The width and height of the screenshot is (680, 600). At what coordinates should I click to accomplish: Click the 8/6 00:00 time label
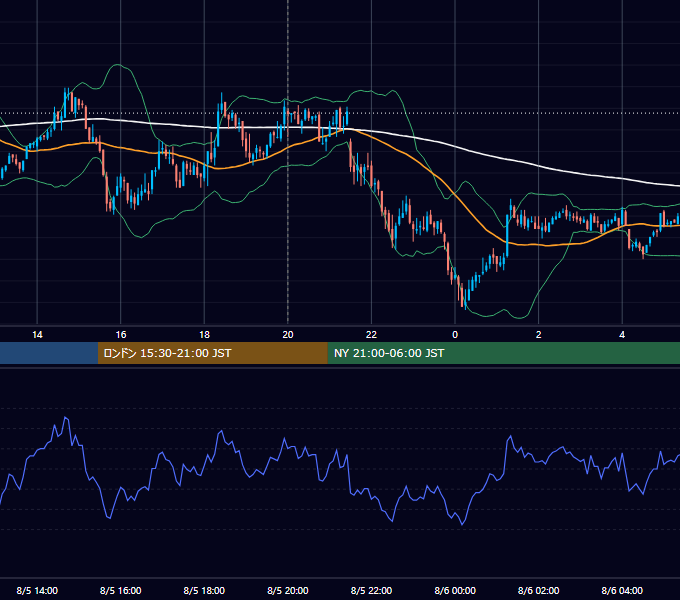pos(455,590)
